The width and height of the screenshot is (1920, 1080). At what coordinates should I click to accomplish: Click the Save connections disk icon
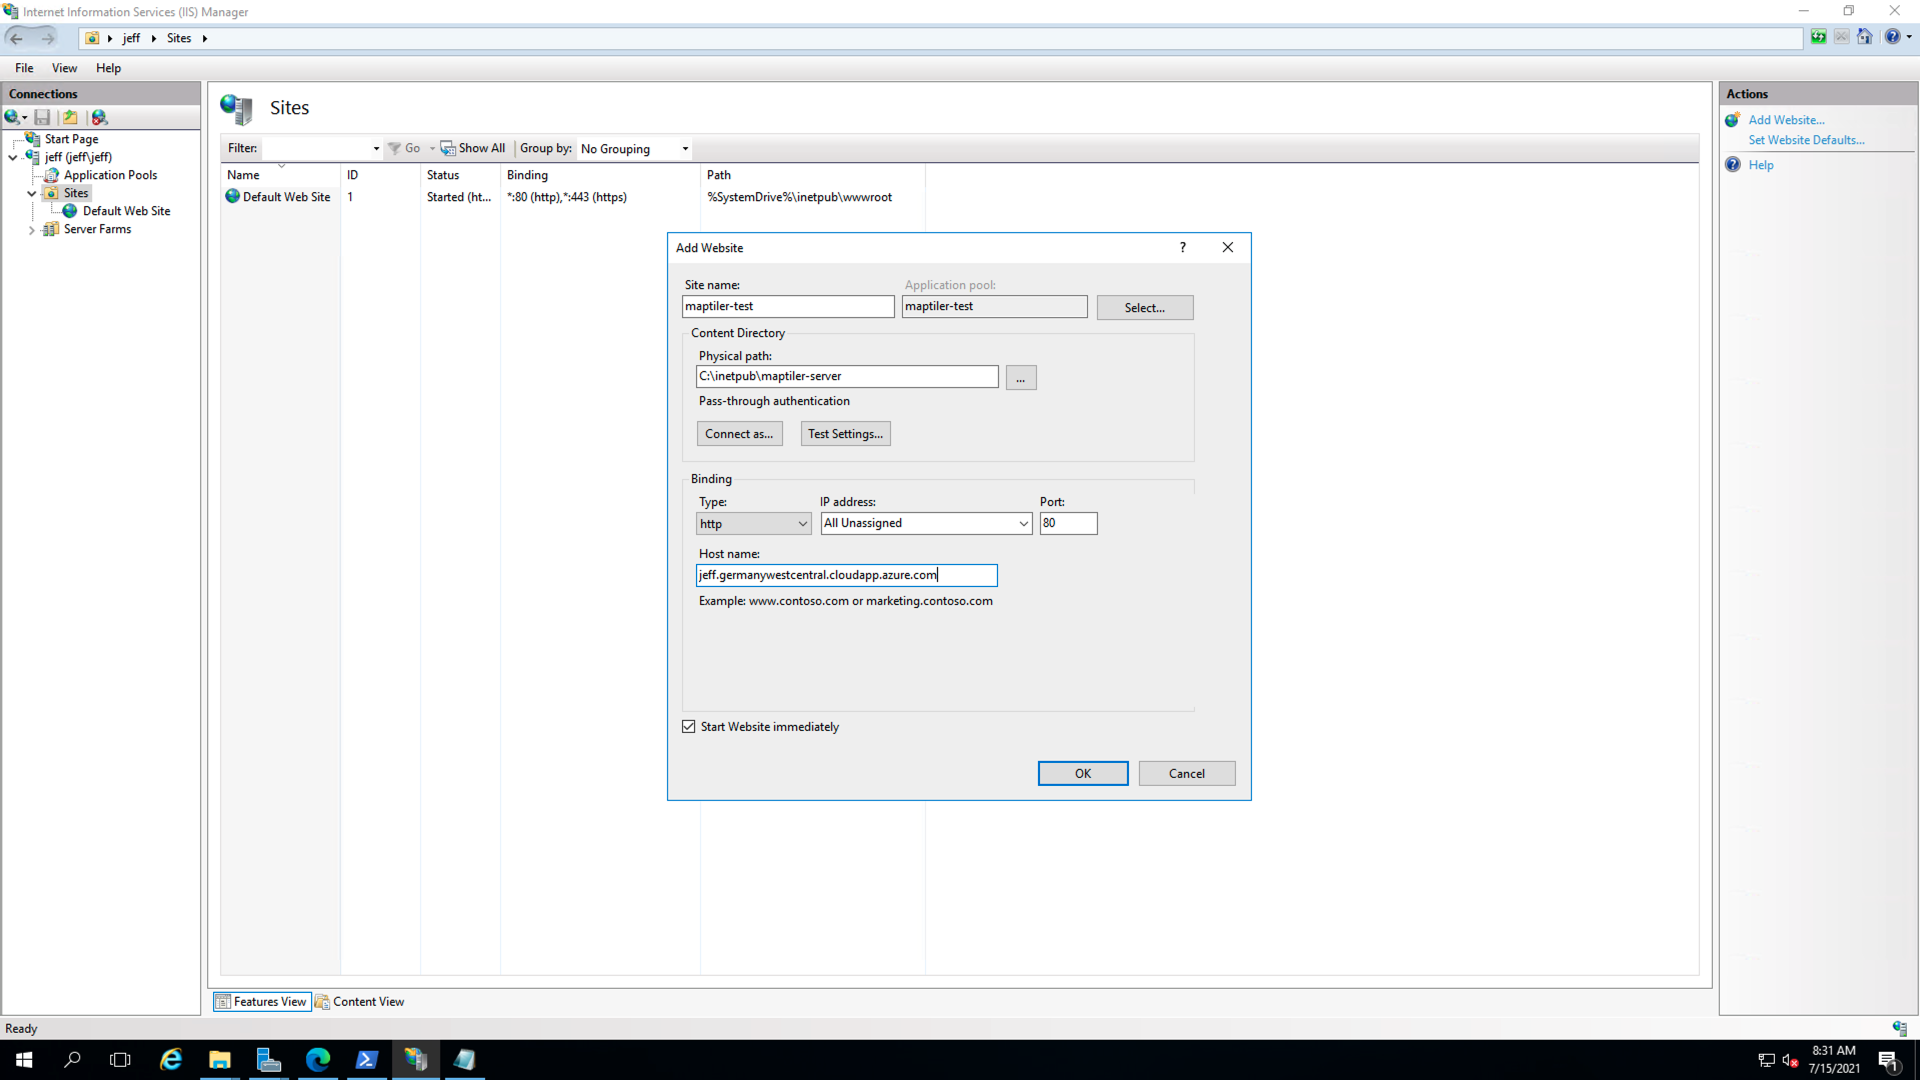tap(42, 118)
